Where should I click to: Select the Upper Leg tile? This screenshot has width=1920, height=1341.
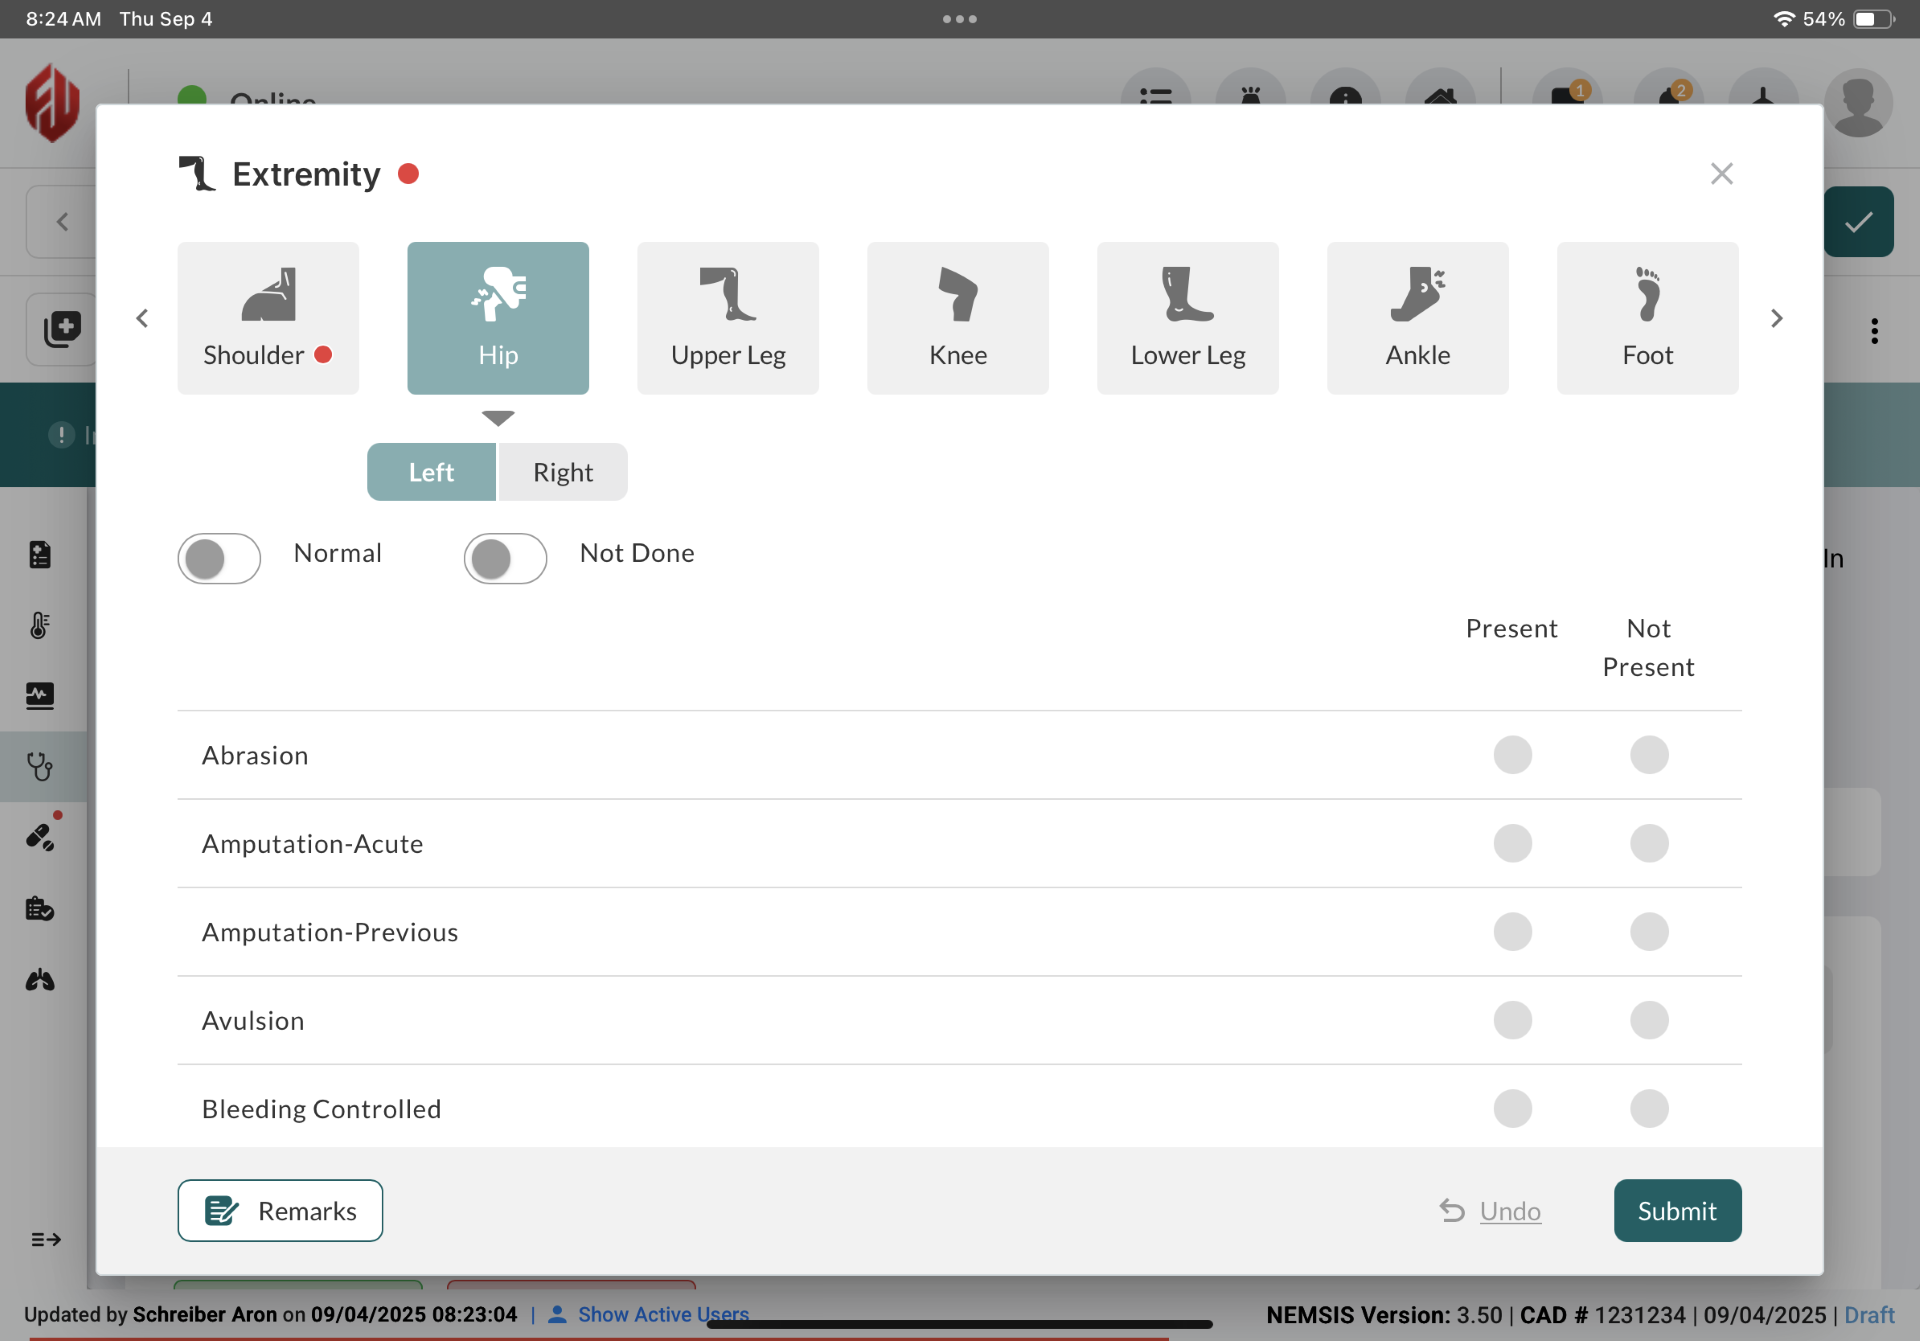[728, 318]
